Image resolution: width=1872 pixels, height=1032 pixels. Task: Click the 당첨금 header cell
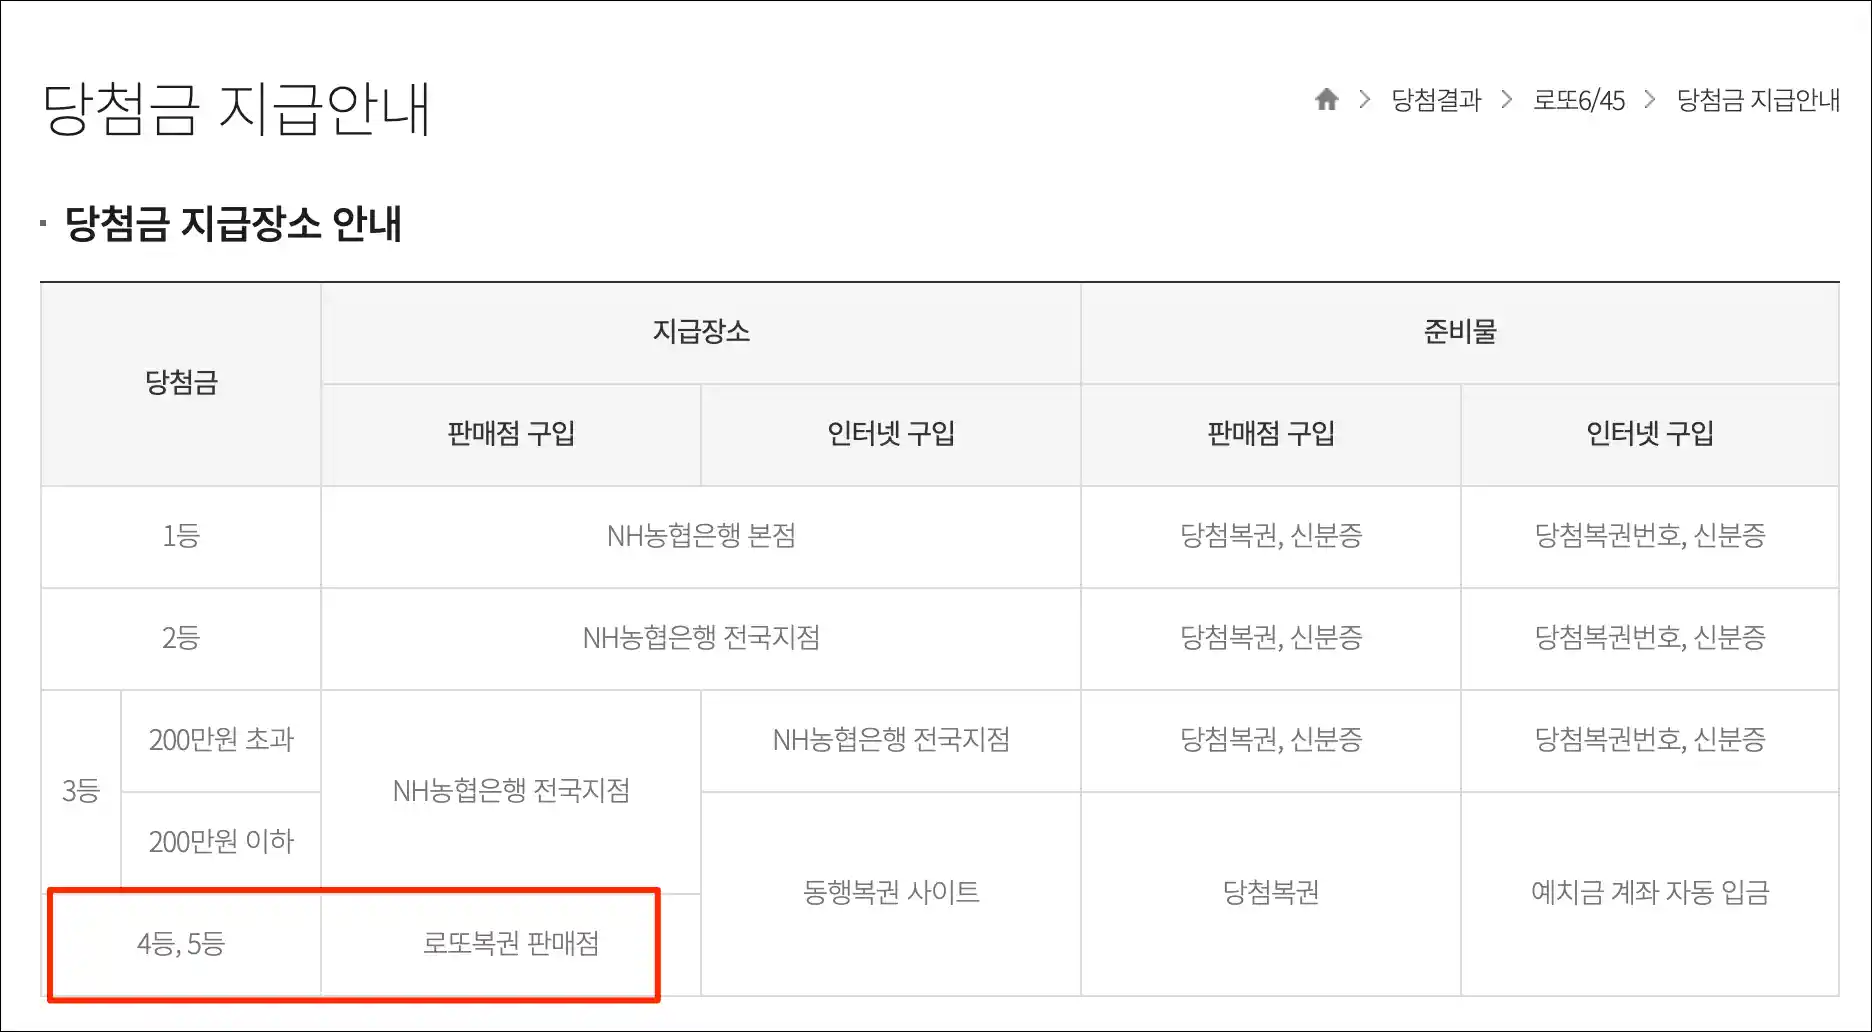pos(181,384)
